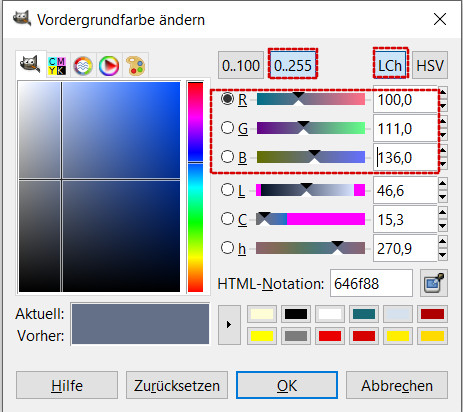
Task: Select the GIMP color selector tab
Action: tap(30, 64)
